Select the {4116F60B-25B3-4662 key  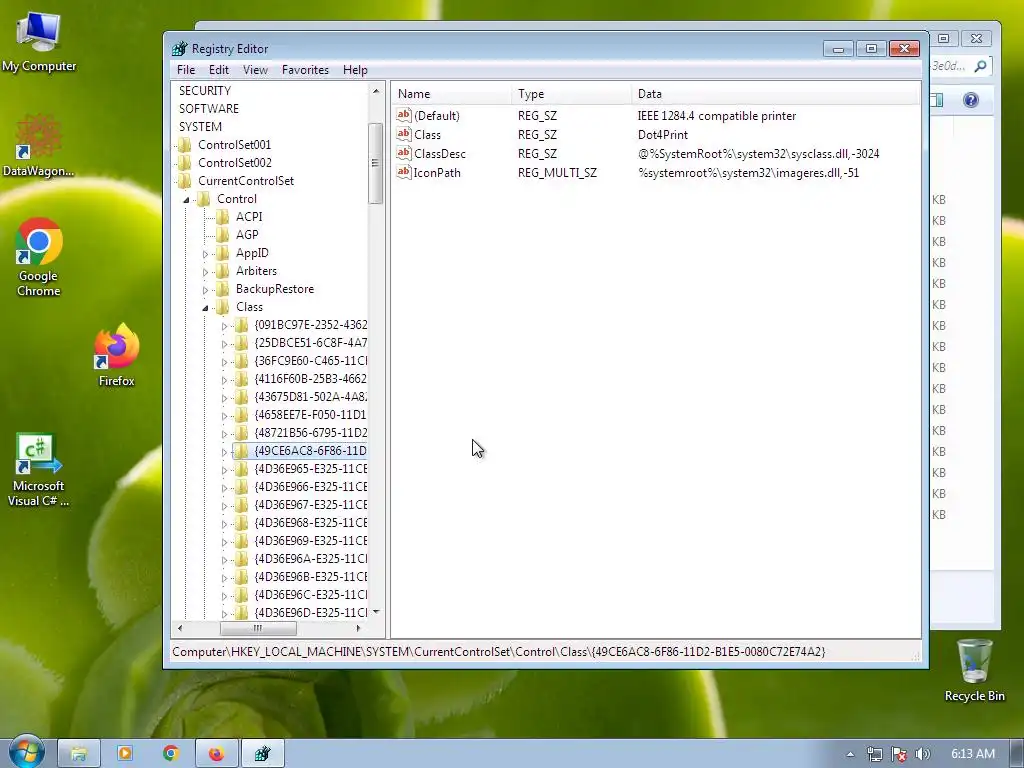pyautogui.click(x=310, y=379)
